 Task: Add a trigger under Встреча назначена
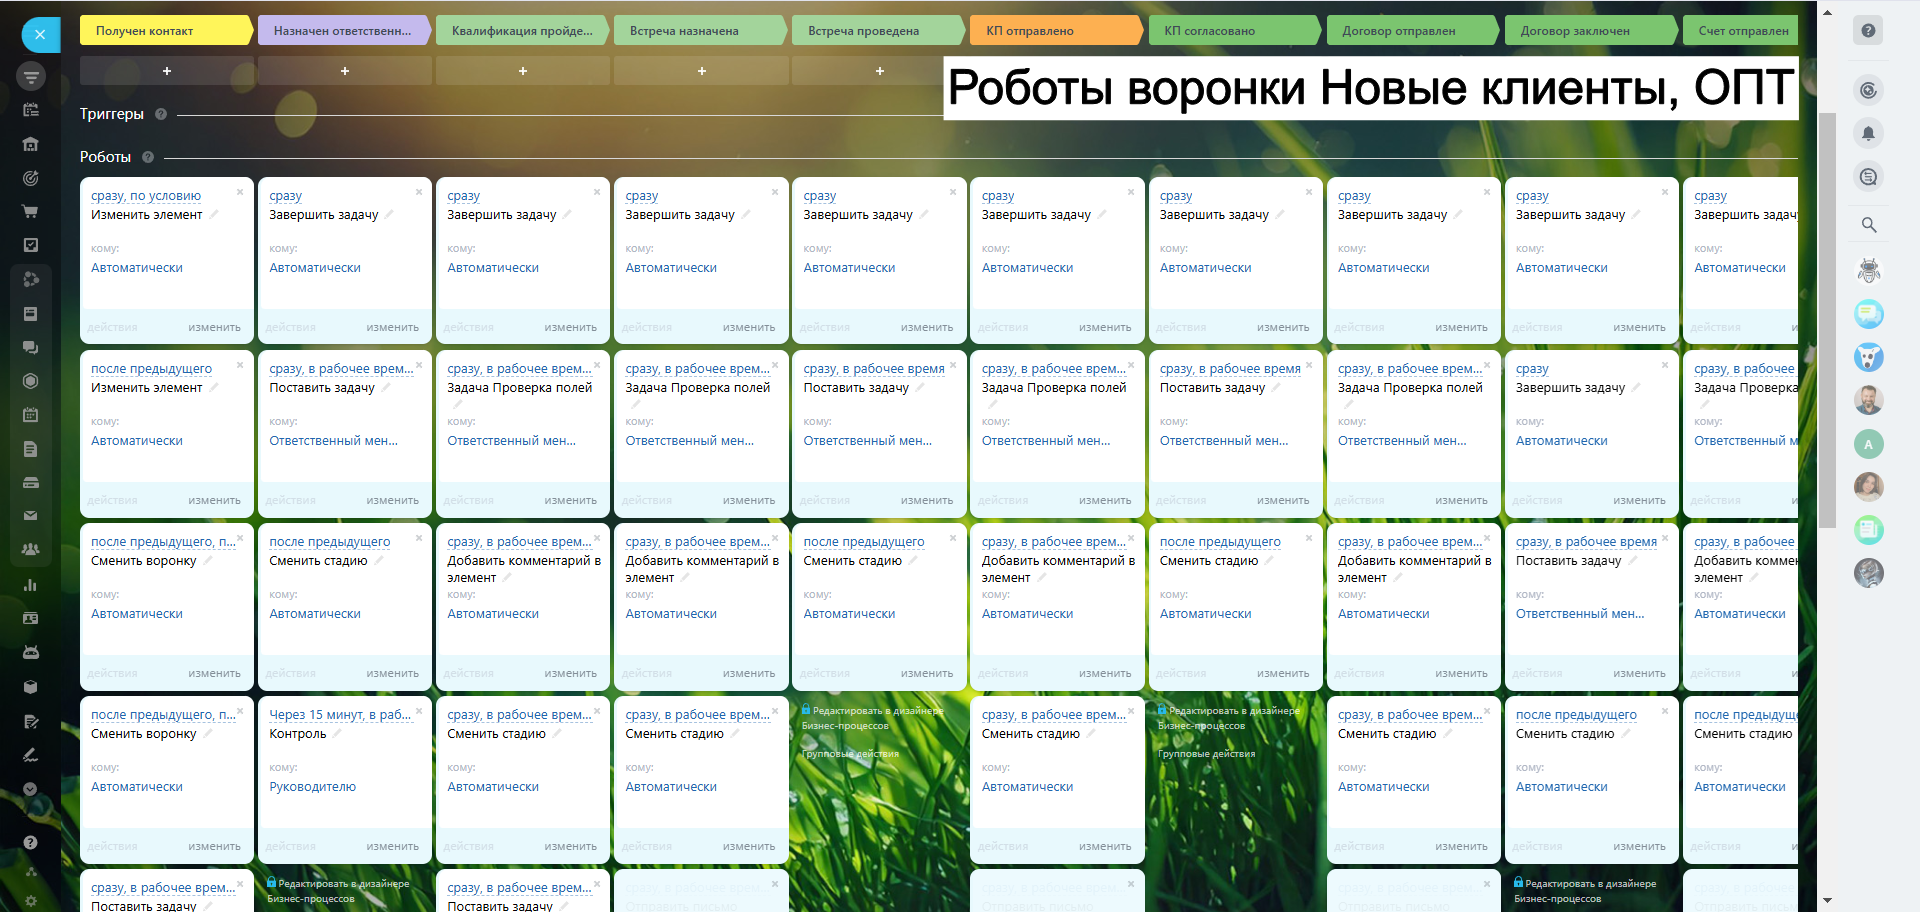point(701,71)
